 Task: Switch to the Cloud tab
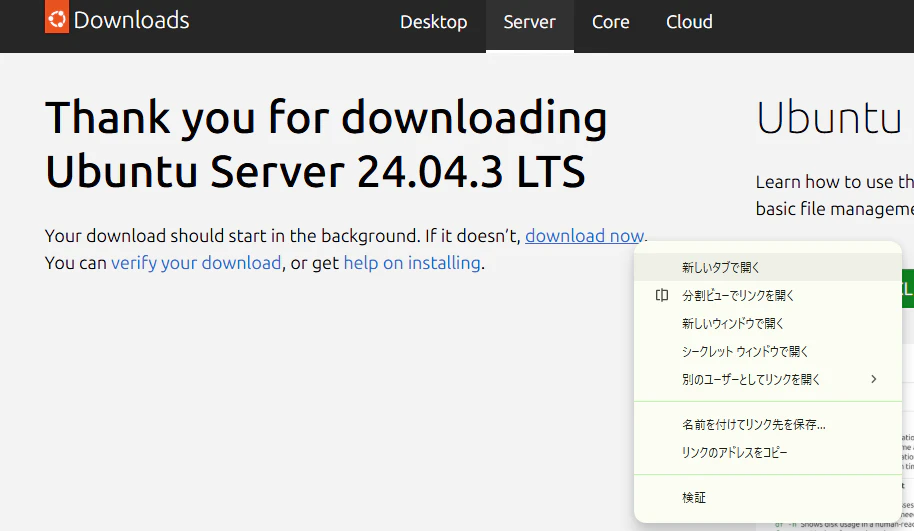[689, 22]
